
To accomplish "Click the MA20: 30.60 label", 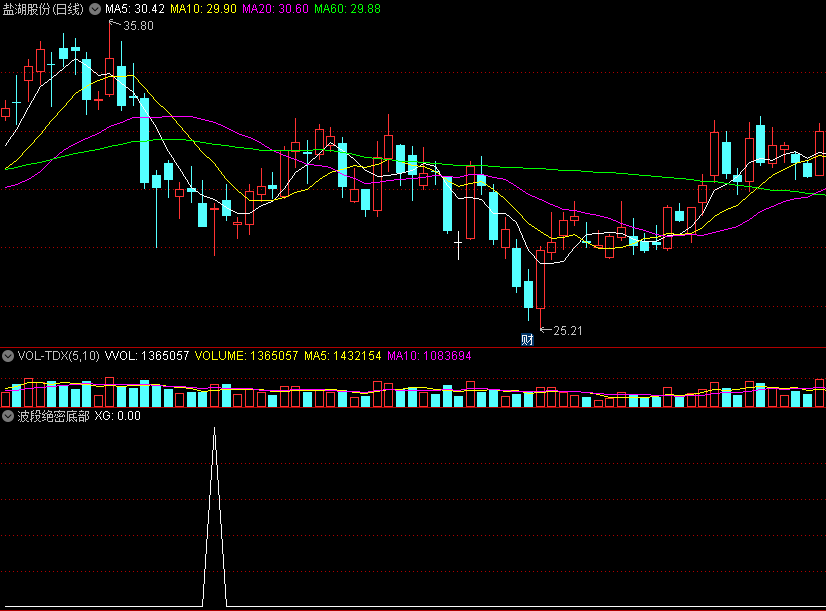I will click(x=276, y=9).
